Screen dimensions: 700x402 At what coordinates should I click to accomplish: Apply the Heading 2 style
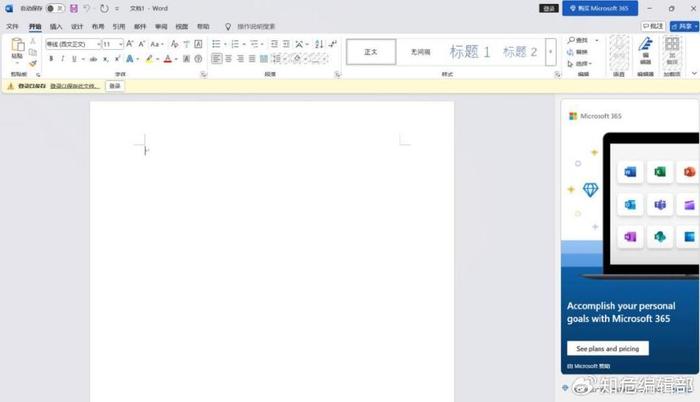[x=520, y=52]
